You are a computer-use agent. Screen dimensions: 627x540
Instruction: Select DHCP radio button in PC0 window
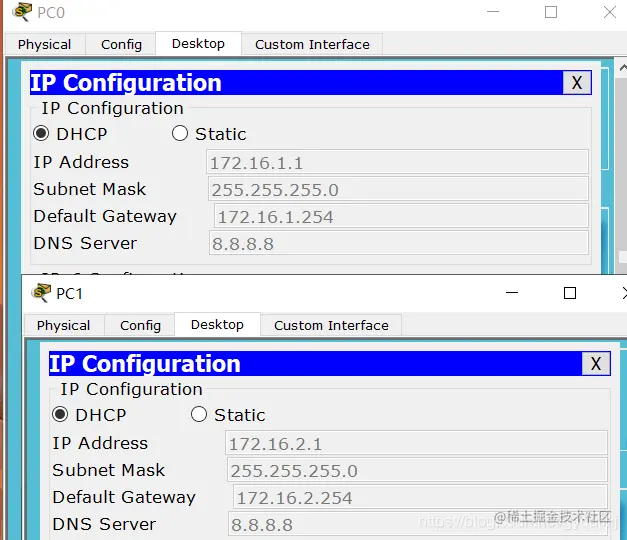click(41, 133)
